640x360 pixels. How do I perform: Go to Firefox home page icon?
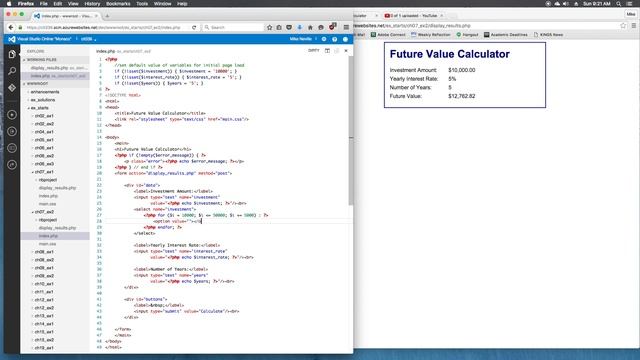(x=310, y=27)
